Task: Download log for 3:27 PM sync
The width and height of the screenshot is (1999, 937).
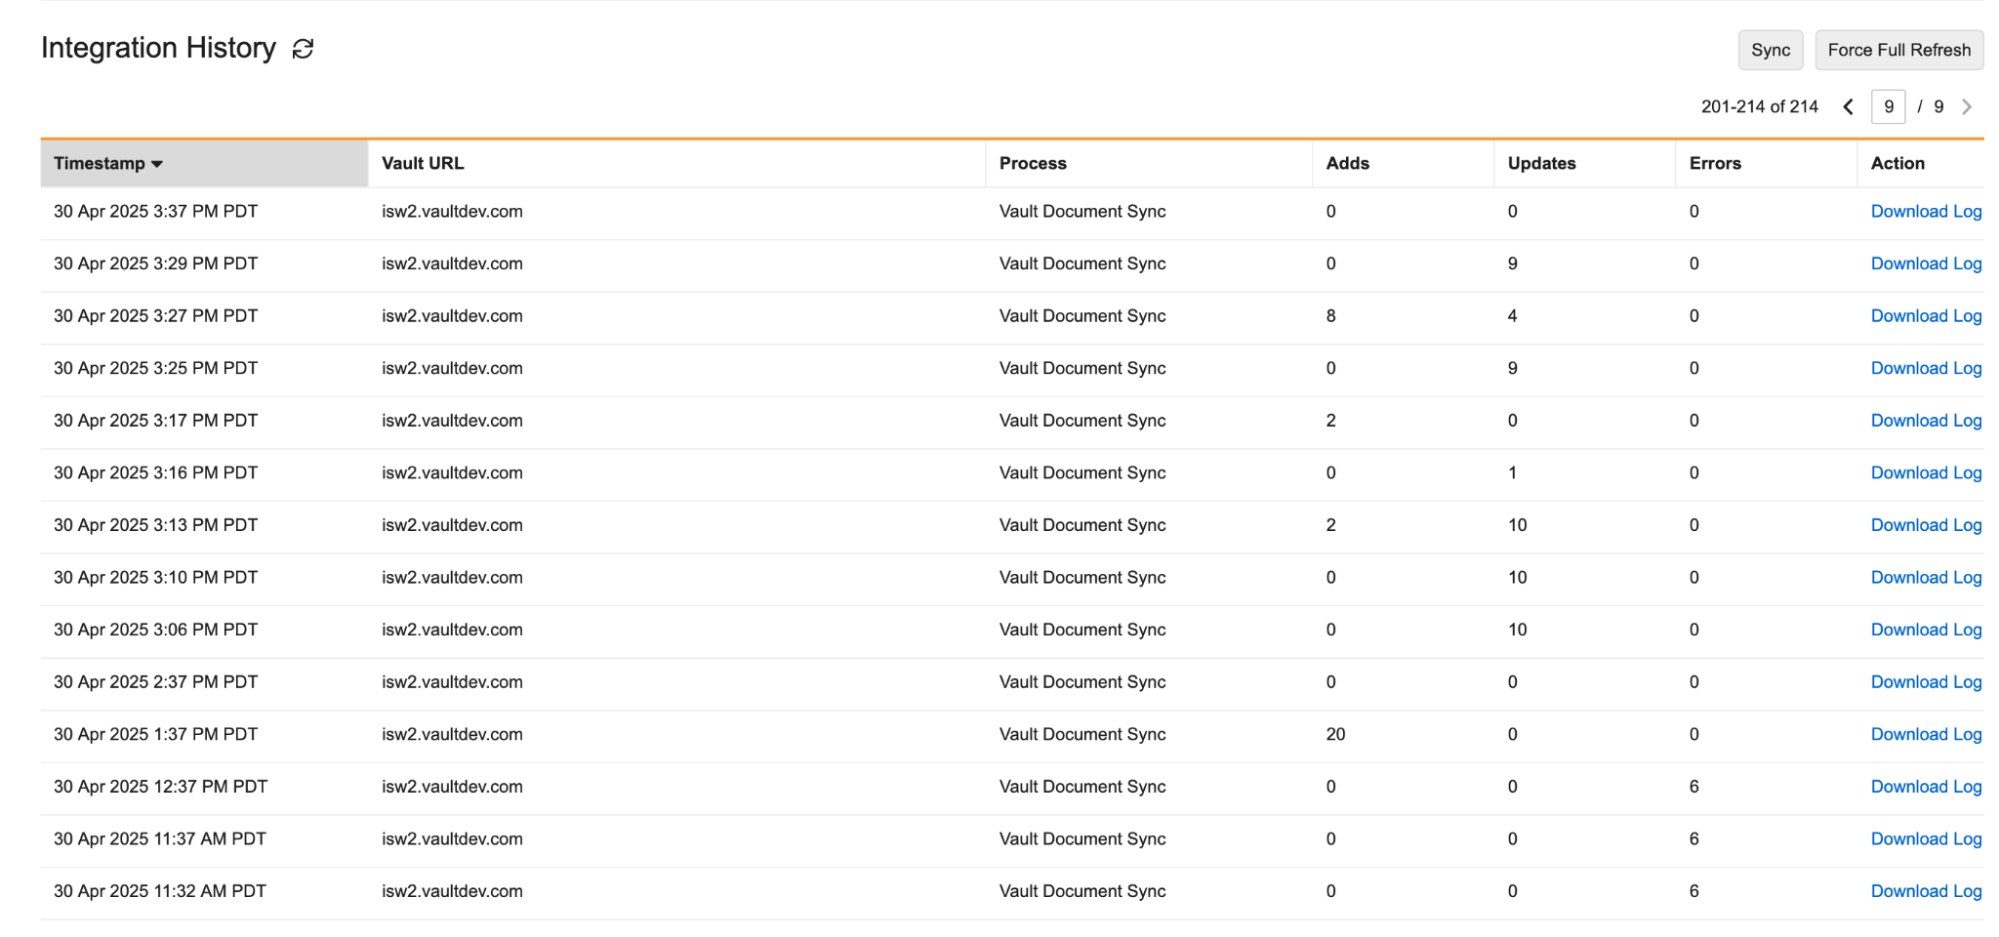Action: (1925, 316)
